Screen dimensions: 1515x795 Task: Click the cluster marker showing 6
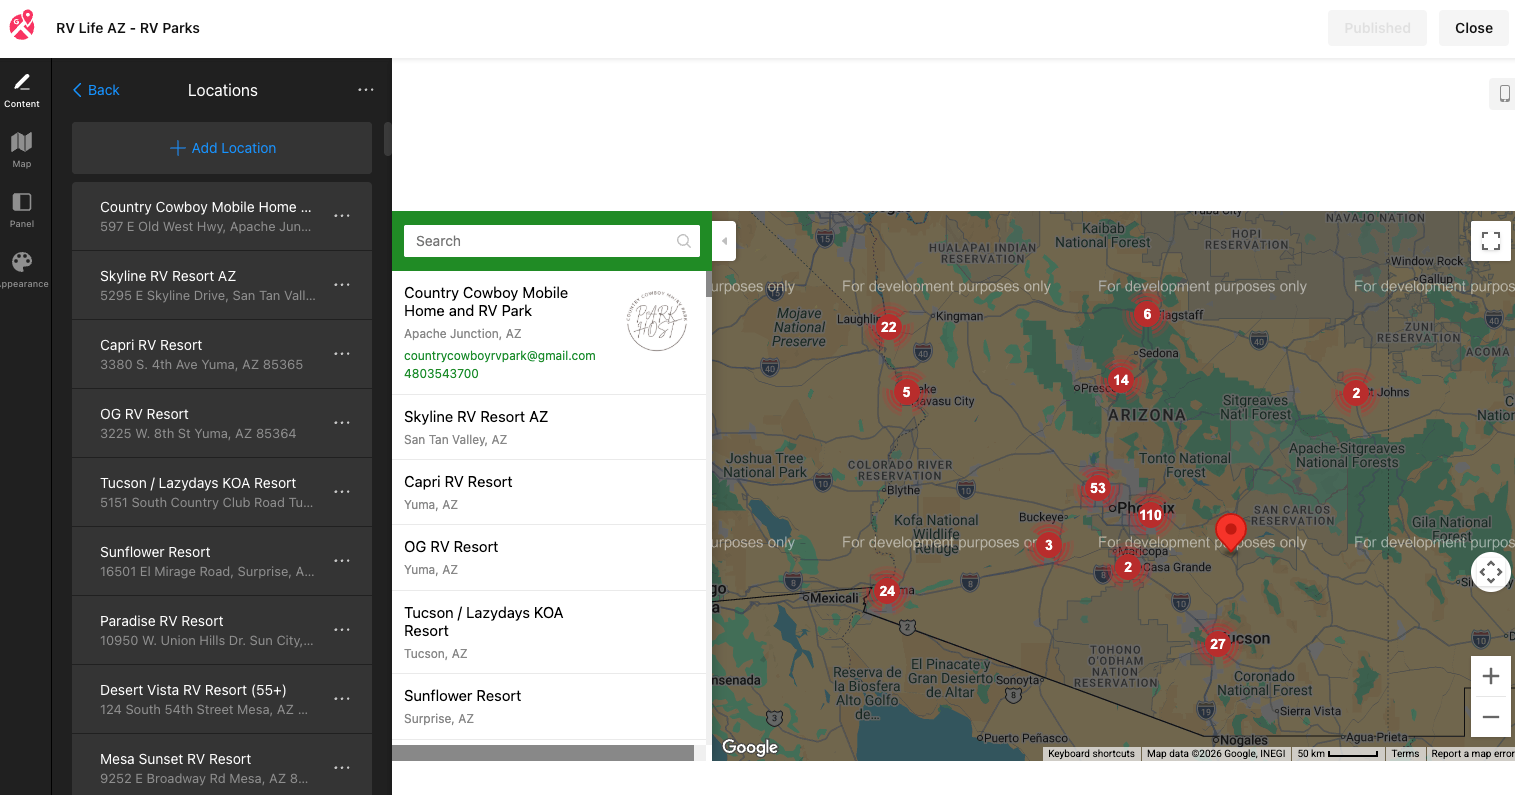tap(1147, 314)
